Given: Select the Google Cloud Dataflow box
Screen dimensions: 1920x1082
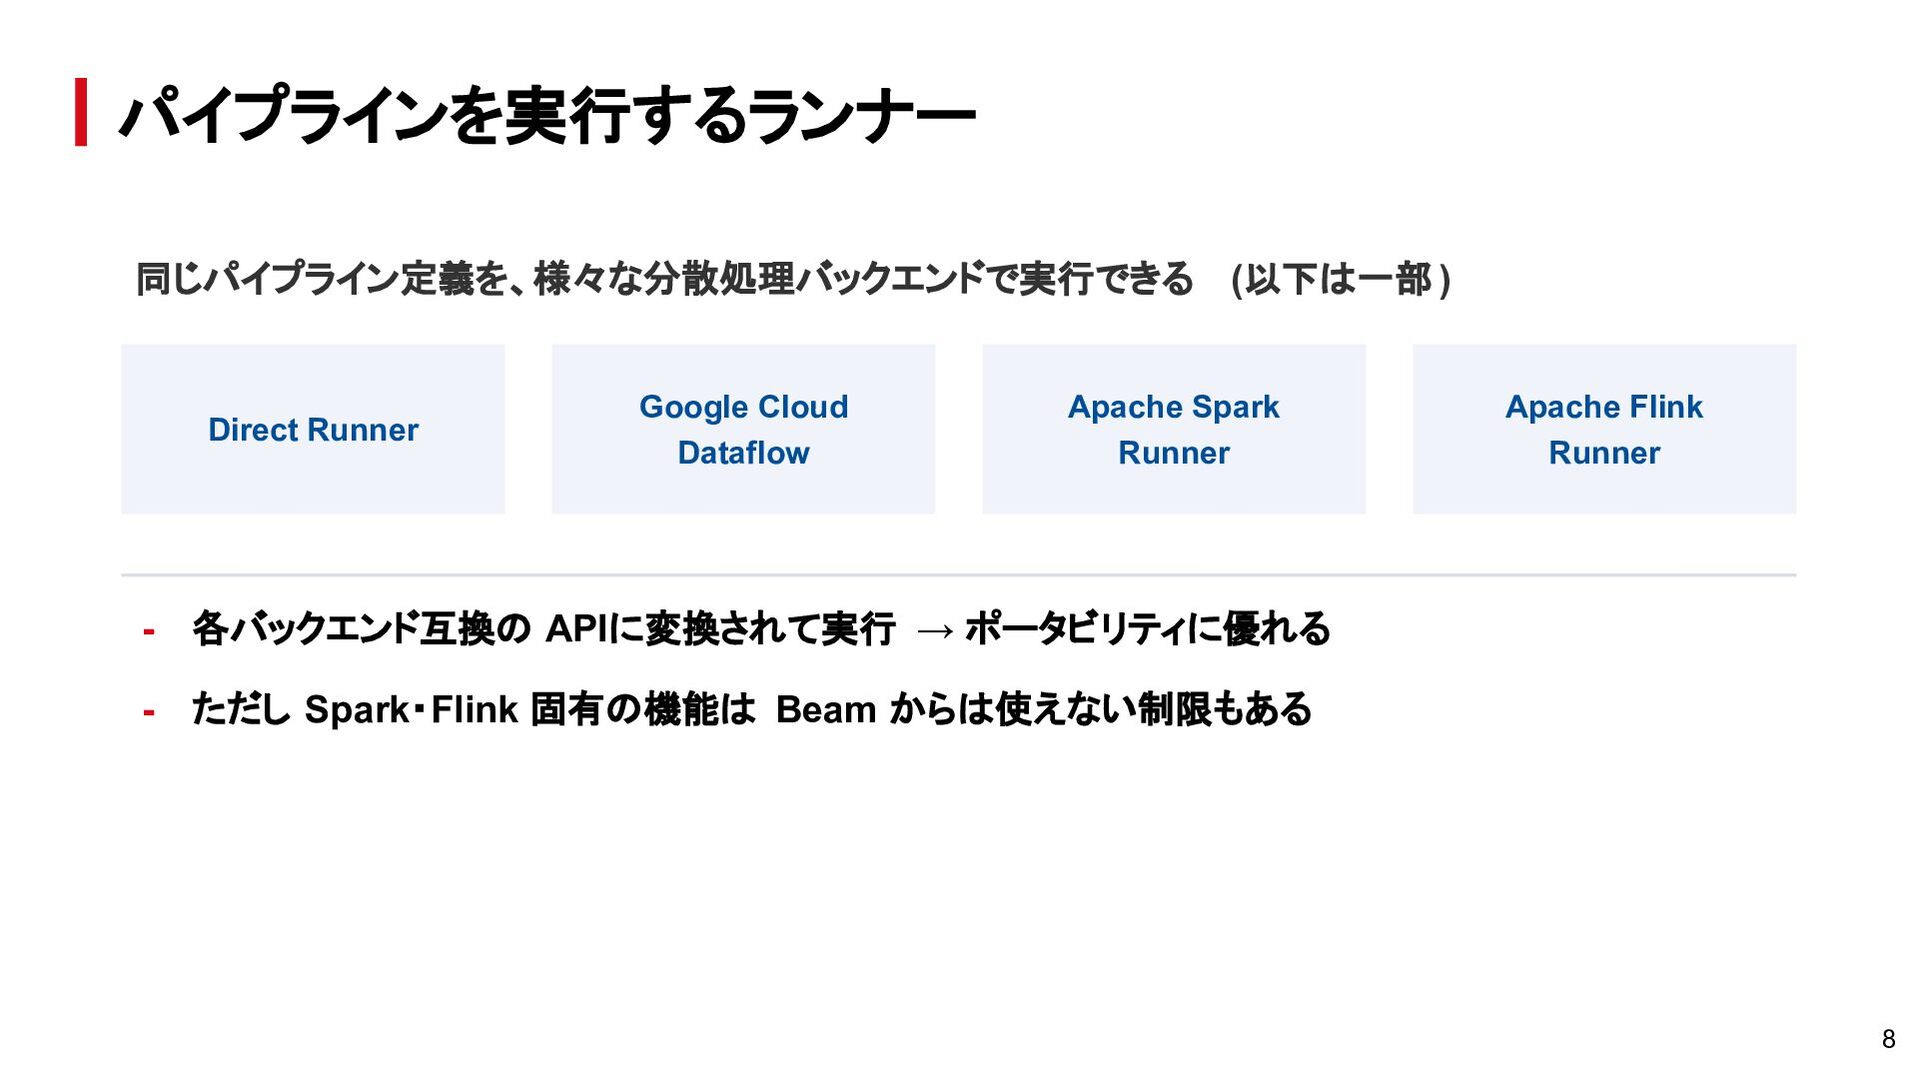Looking at the screenshot, I should 743,429.
